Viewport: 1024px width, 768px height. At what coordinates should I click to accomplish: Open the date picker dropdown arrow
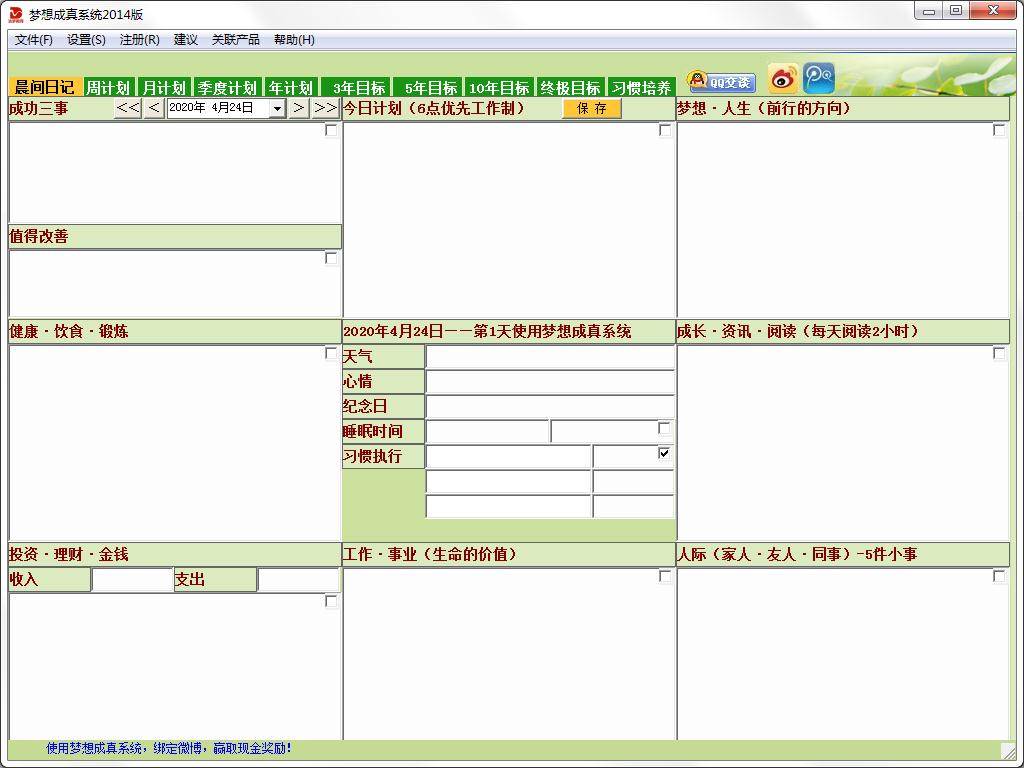pos(277,109)
